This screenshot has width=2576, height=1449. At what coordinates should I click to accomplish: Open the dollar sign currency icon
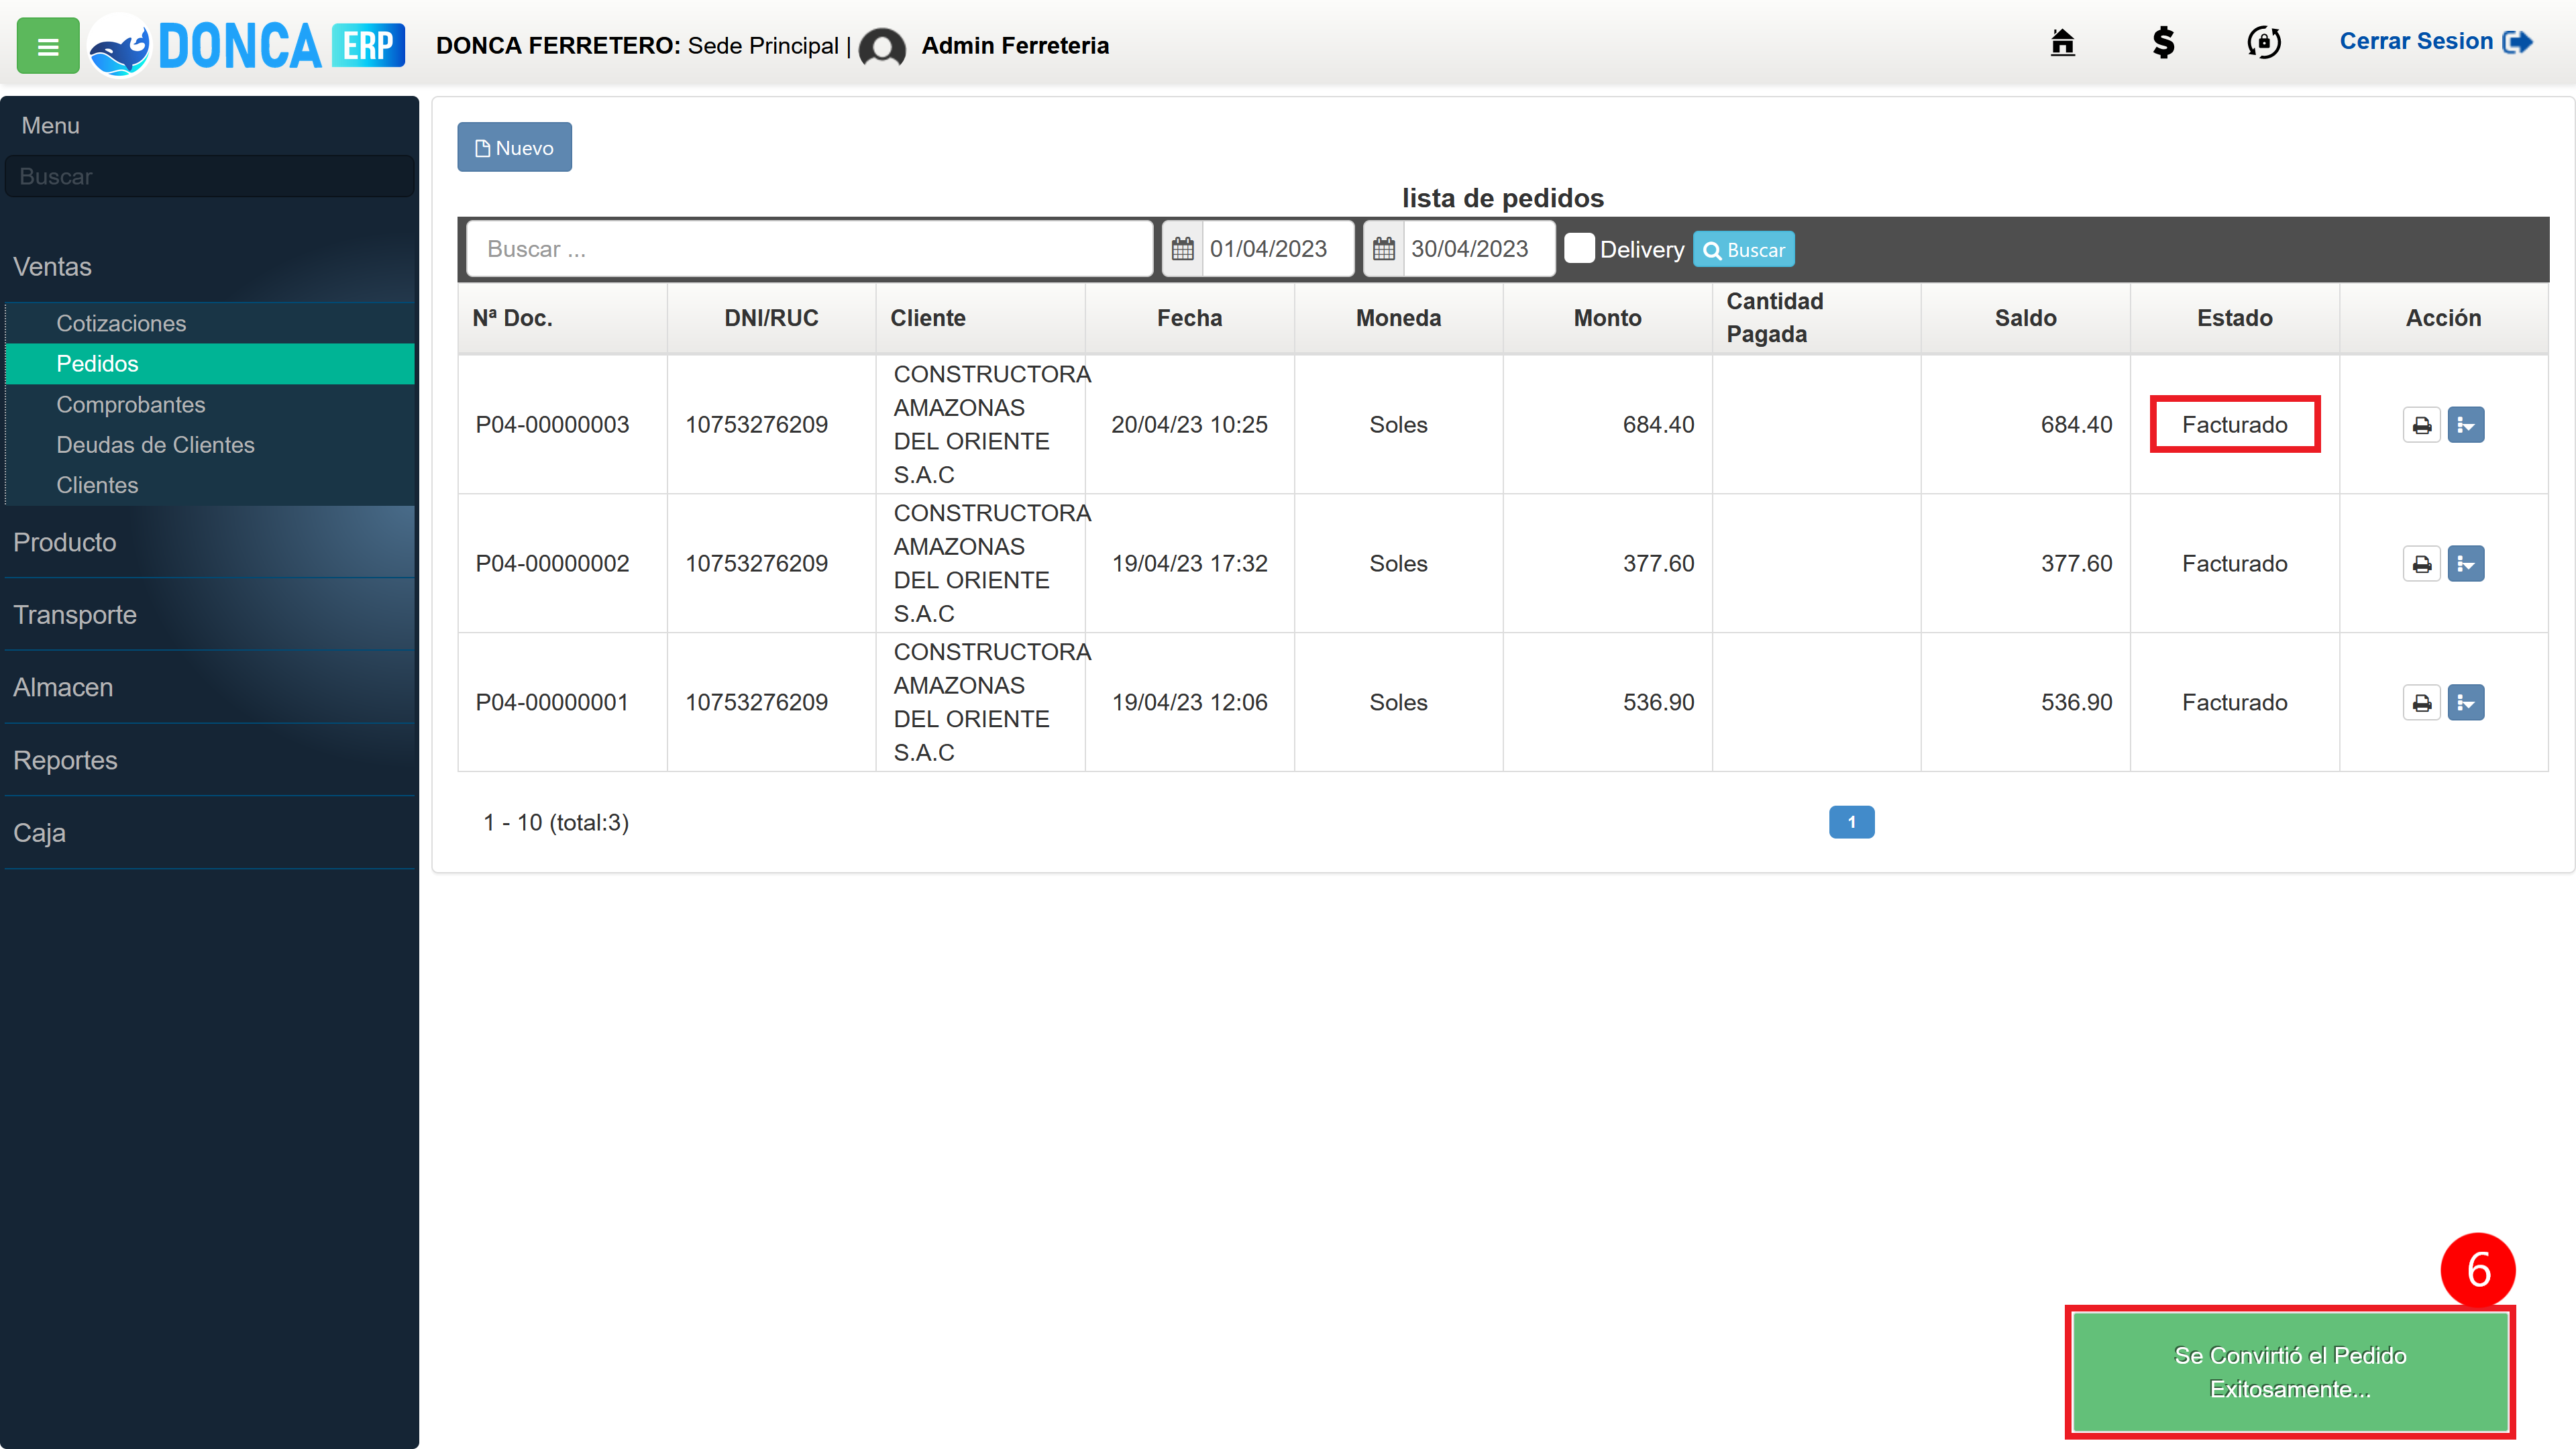(x=2163, y=43)
